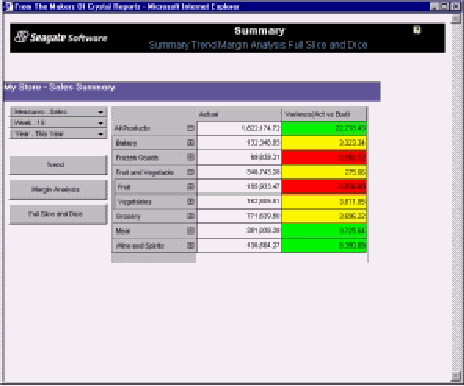Click the Full Slice and Dice button
The width and height of the screenshot is (464, 386).
pyautogui.click(x=58, y=214)
